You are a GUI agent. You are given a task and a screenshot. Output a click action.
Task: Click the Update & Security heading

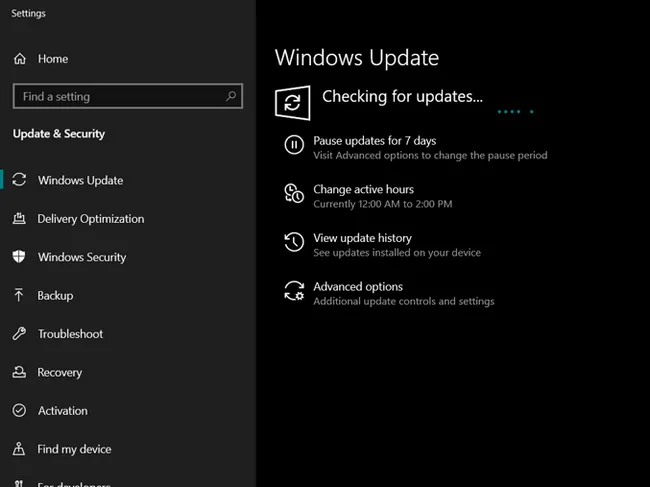click(59, 134)
